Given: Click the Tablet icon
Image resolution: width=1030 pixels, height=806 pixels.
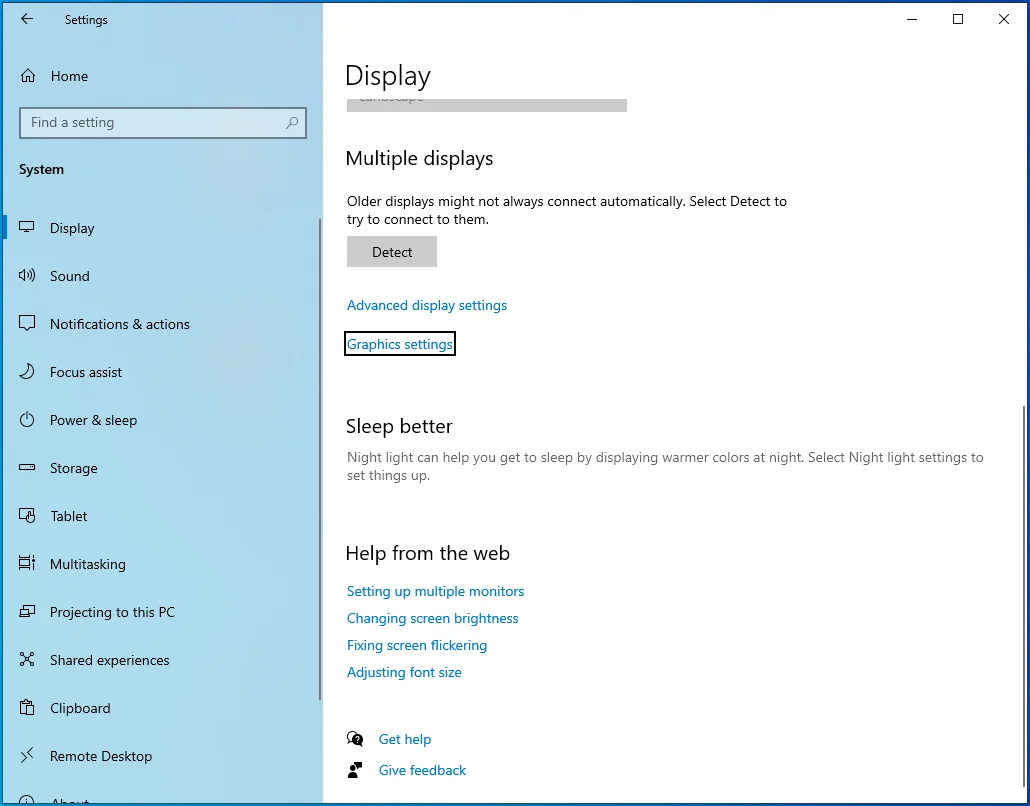Looking at the screenshot, I should (x=27, y=515).
